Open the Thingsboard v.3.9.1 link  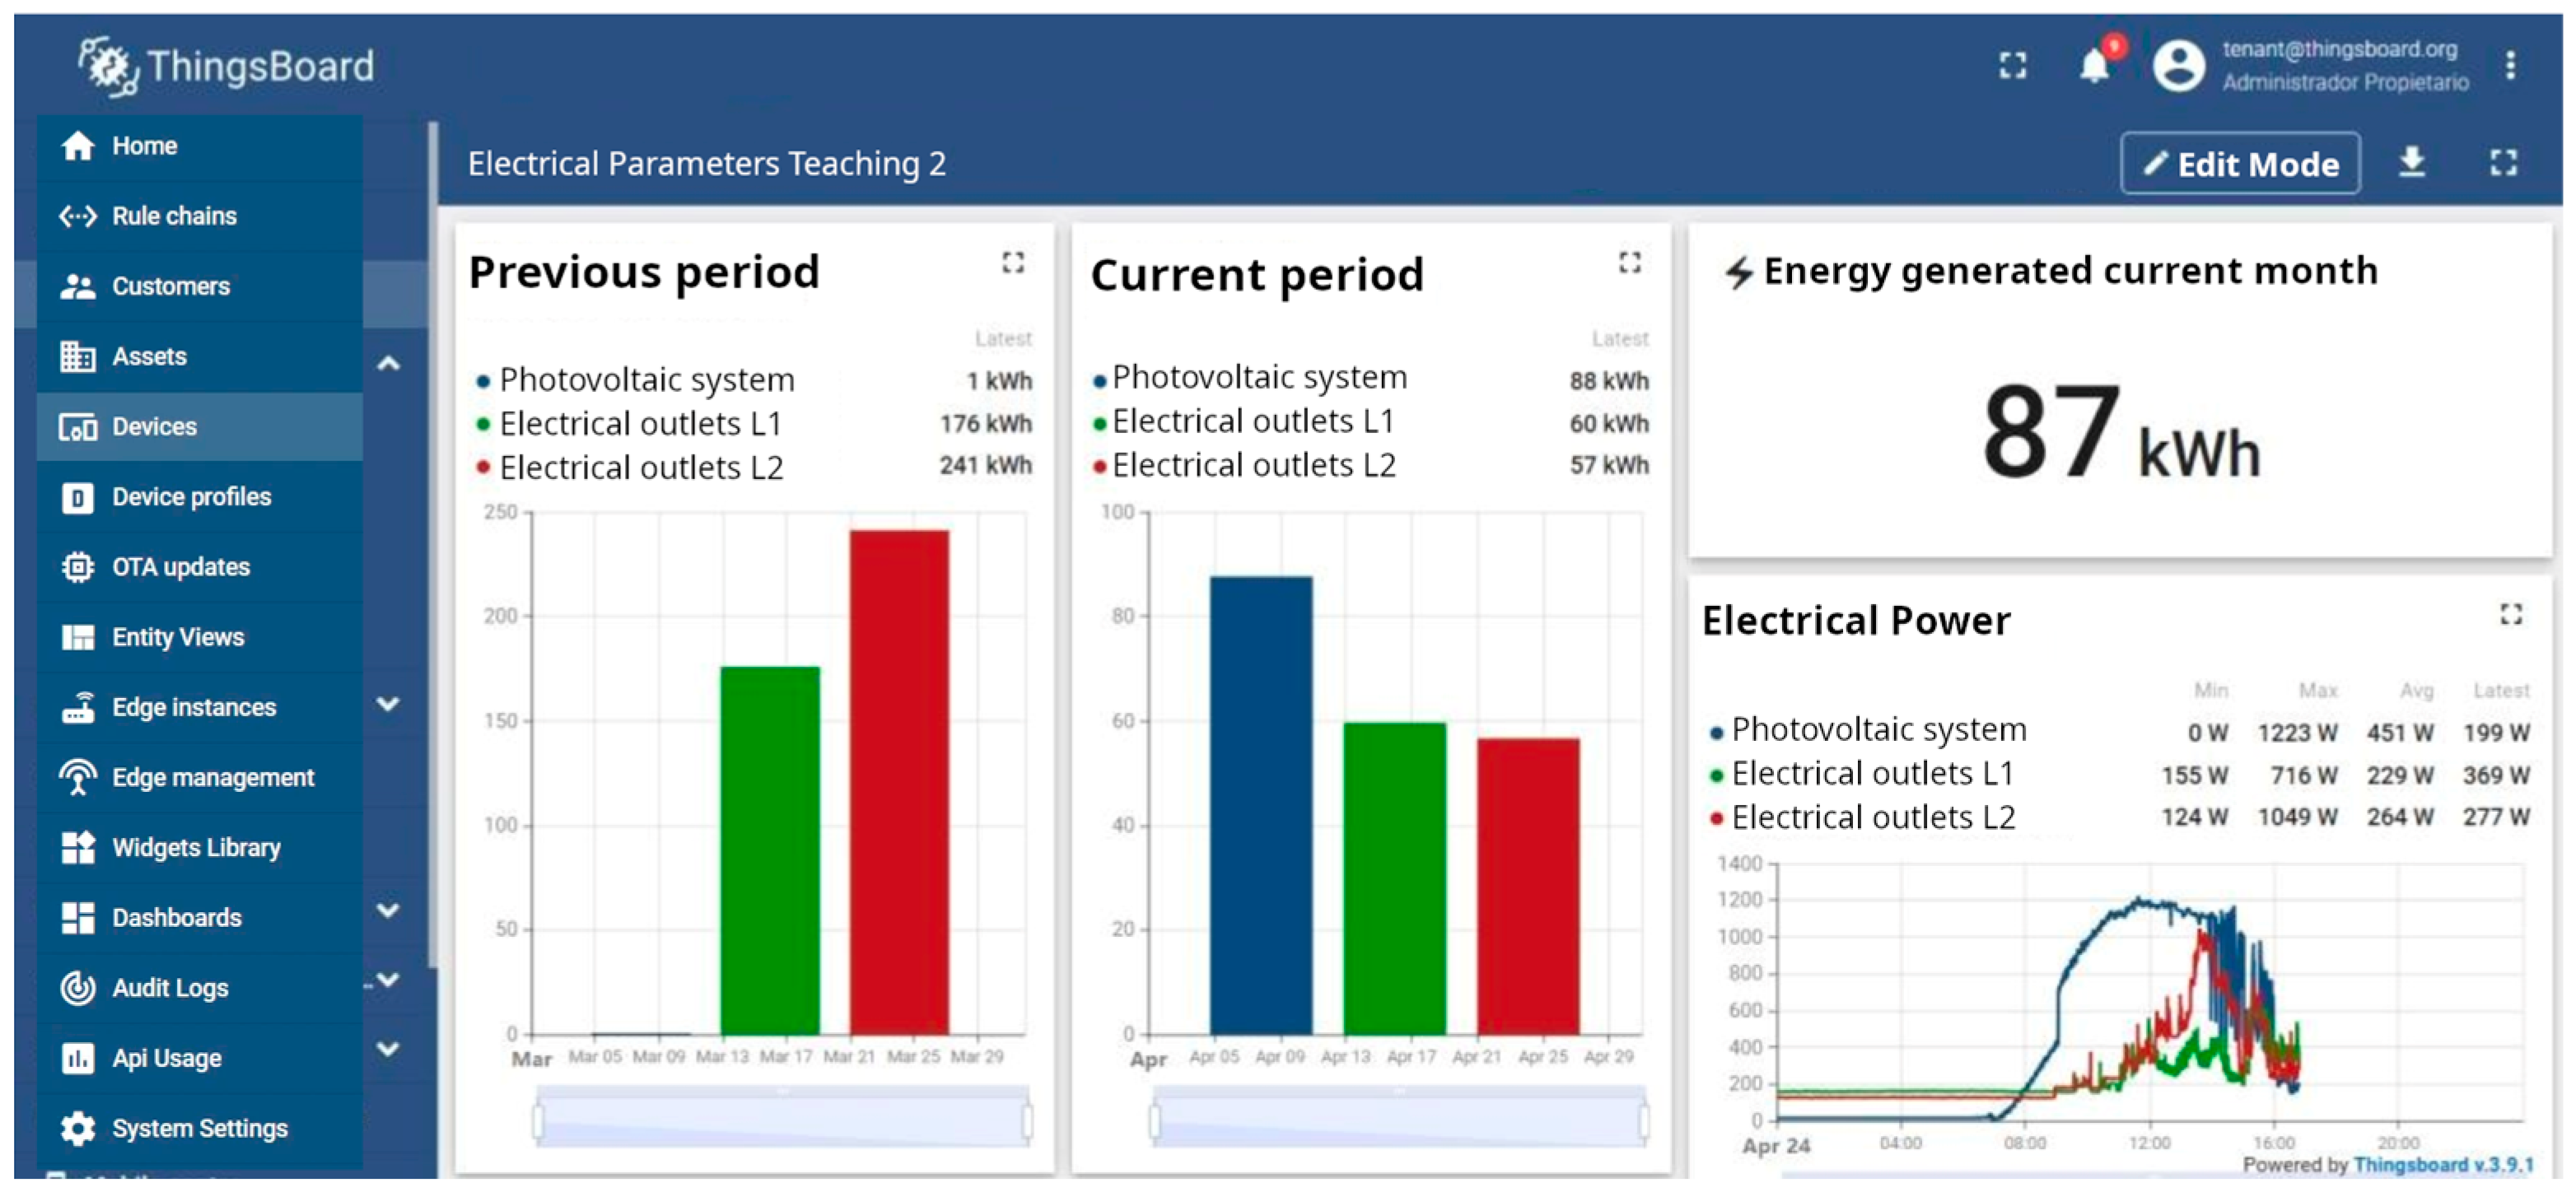pyautogui.click(x=2442, y=1165)
